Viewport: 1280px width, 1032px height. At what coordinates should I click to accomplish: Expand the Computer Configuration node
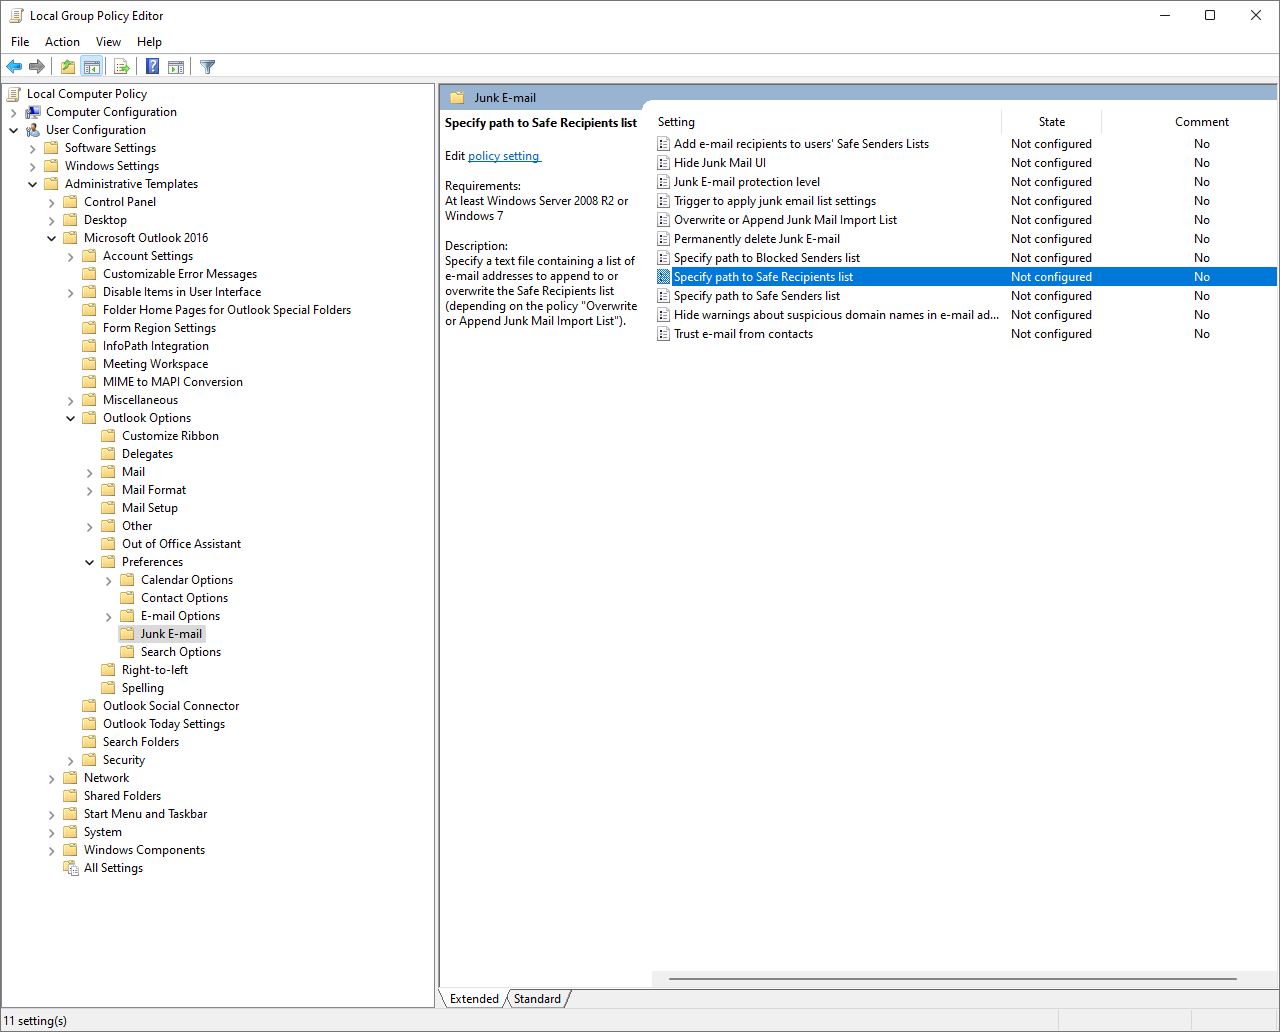[14, 112]
